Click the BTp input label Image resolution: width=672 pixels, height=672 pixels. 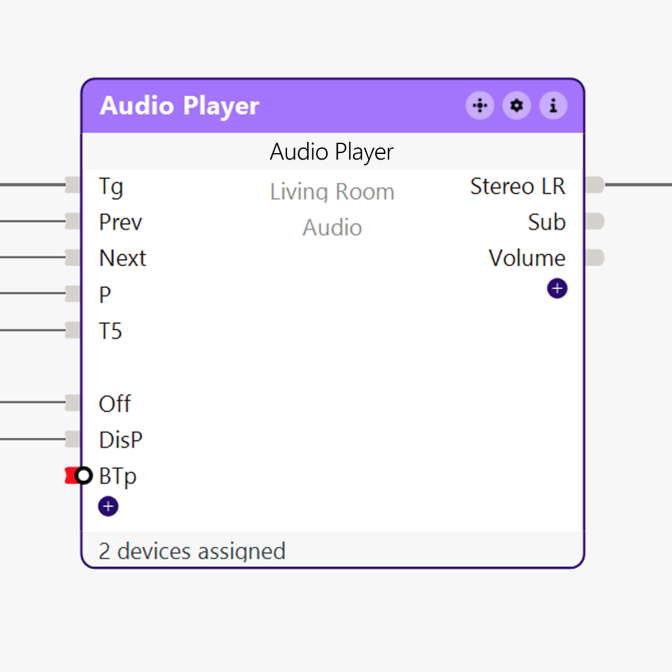(x=118, y=476)
